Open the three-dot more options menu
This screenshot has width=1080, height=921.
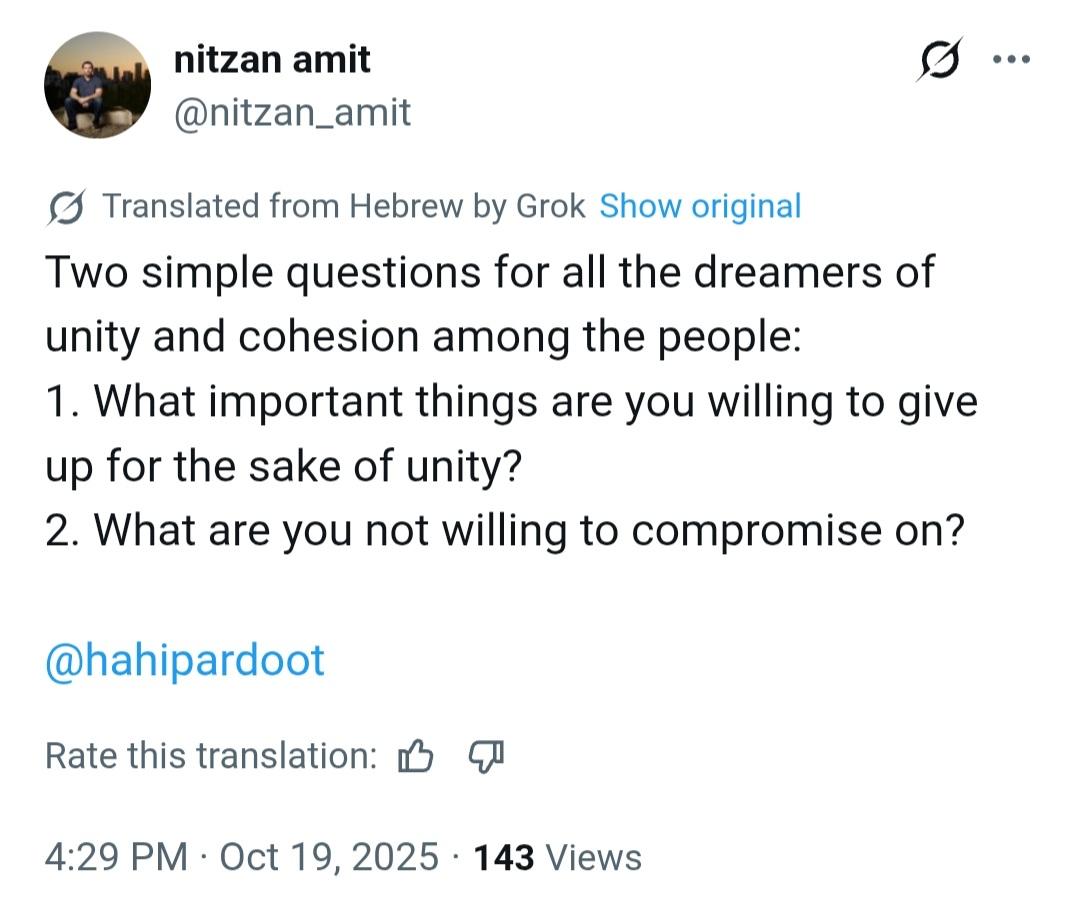pos(1011,59)
